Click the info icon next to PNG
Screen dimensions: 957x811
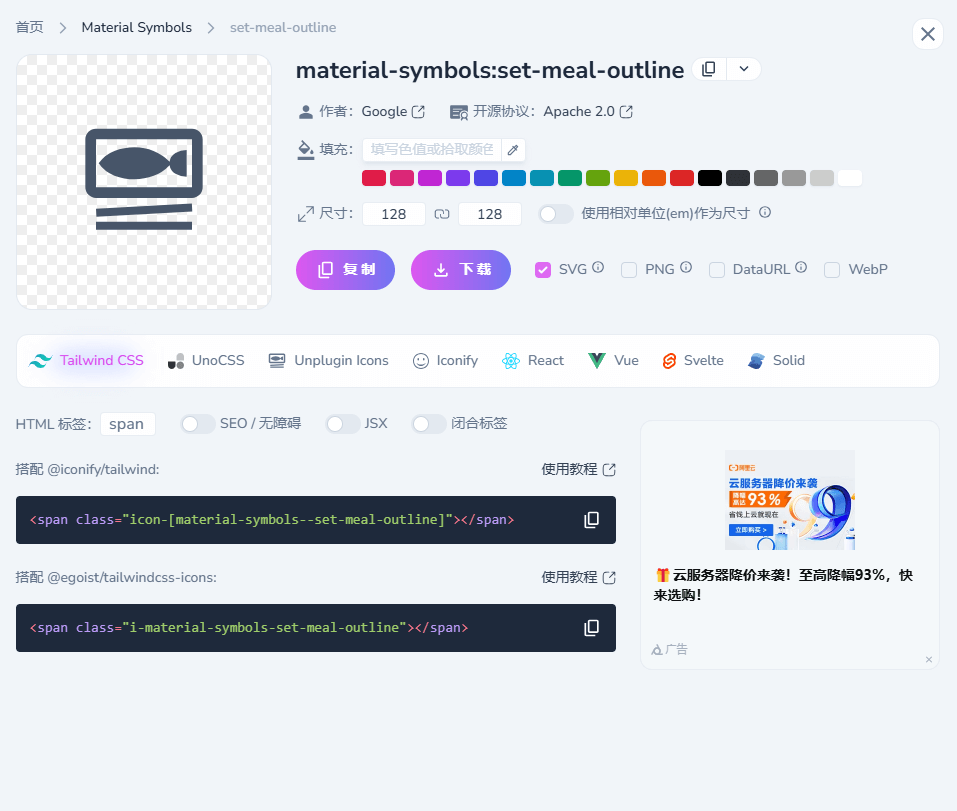[686, 267]
